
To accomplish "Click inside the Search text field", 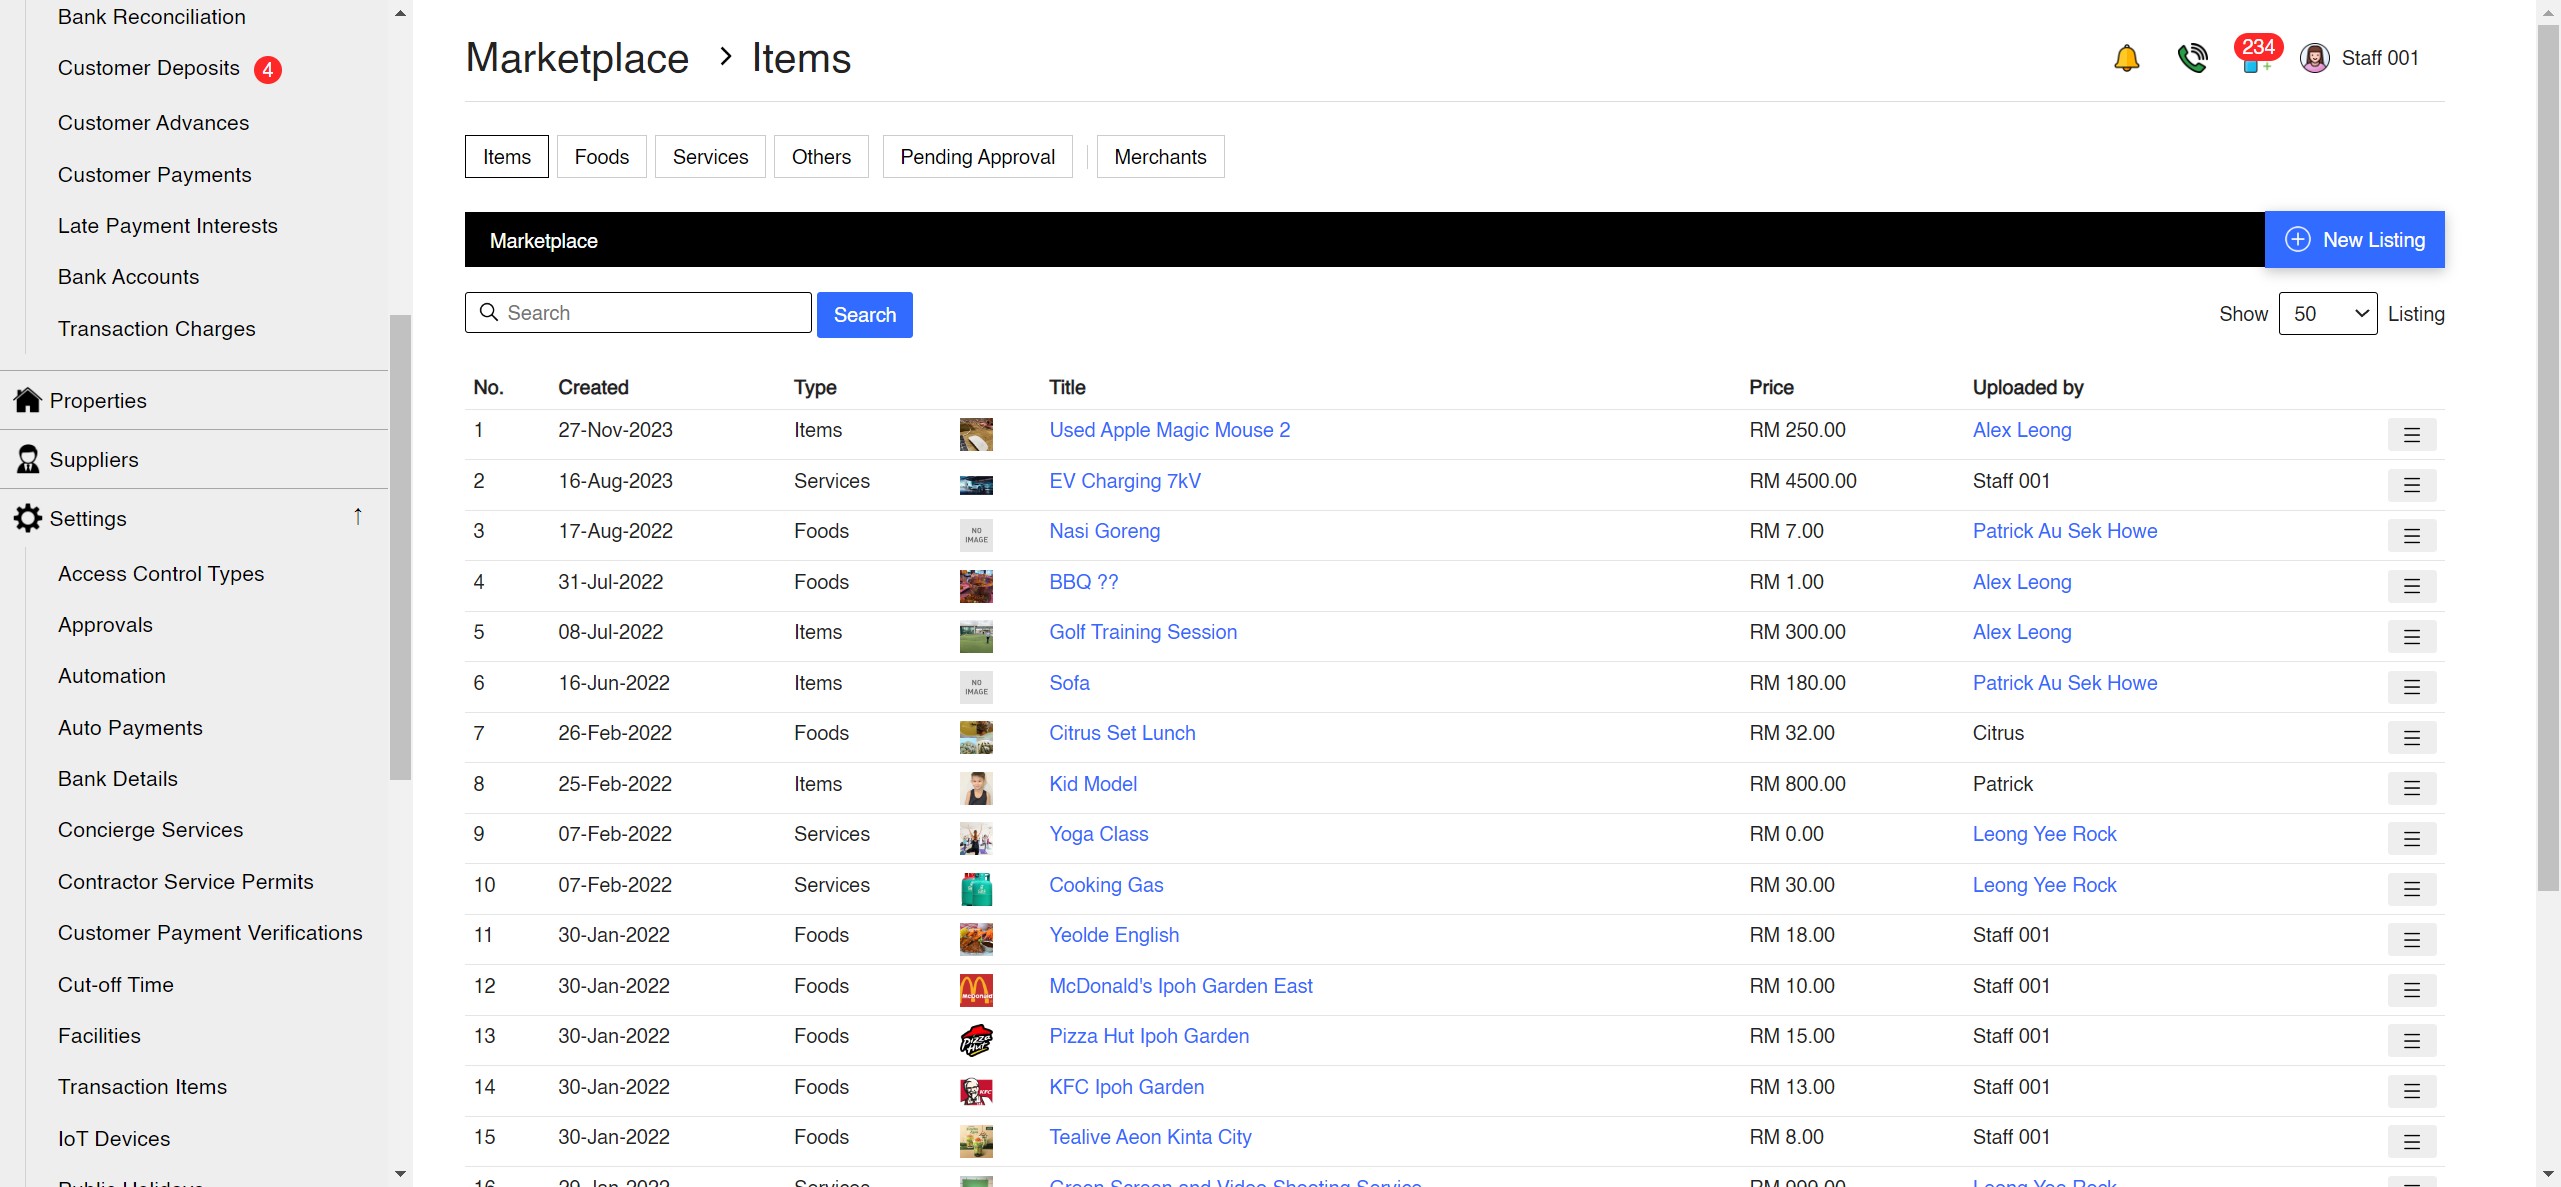I will point(650,312).
